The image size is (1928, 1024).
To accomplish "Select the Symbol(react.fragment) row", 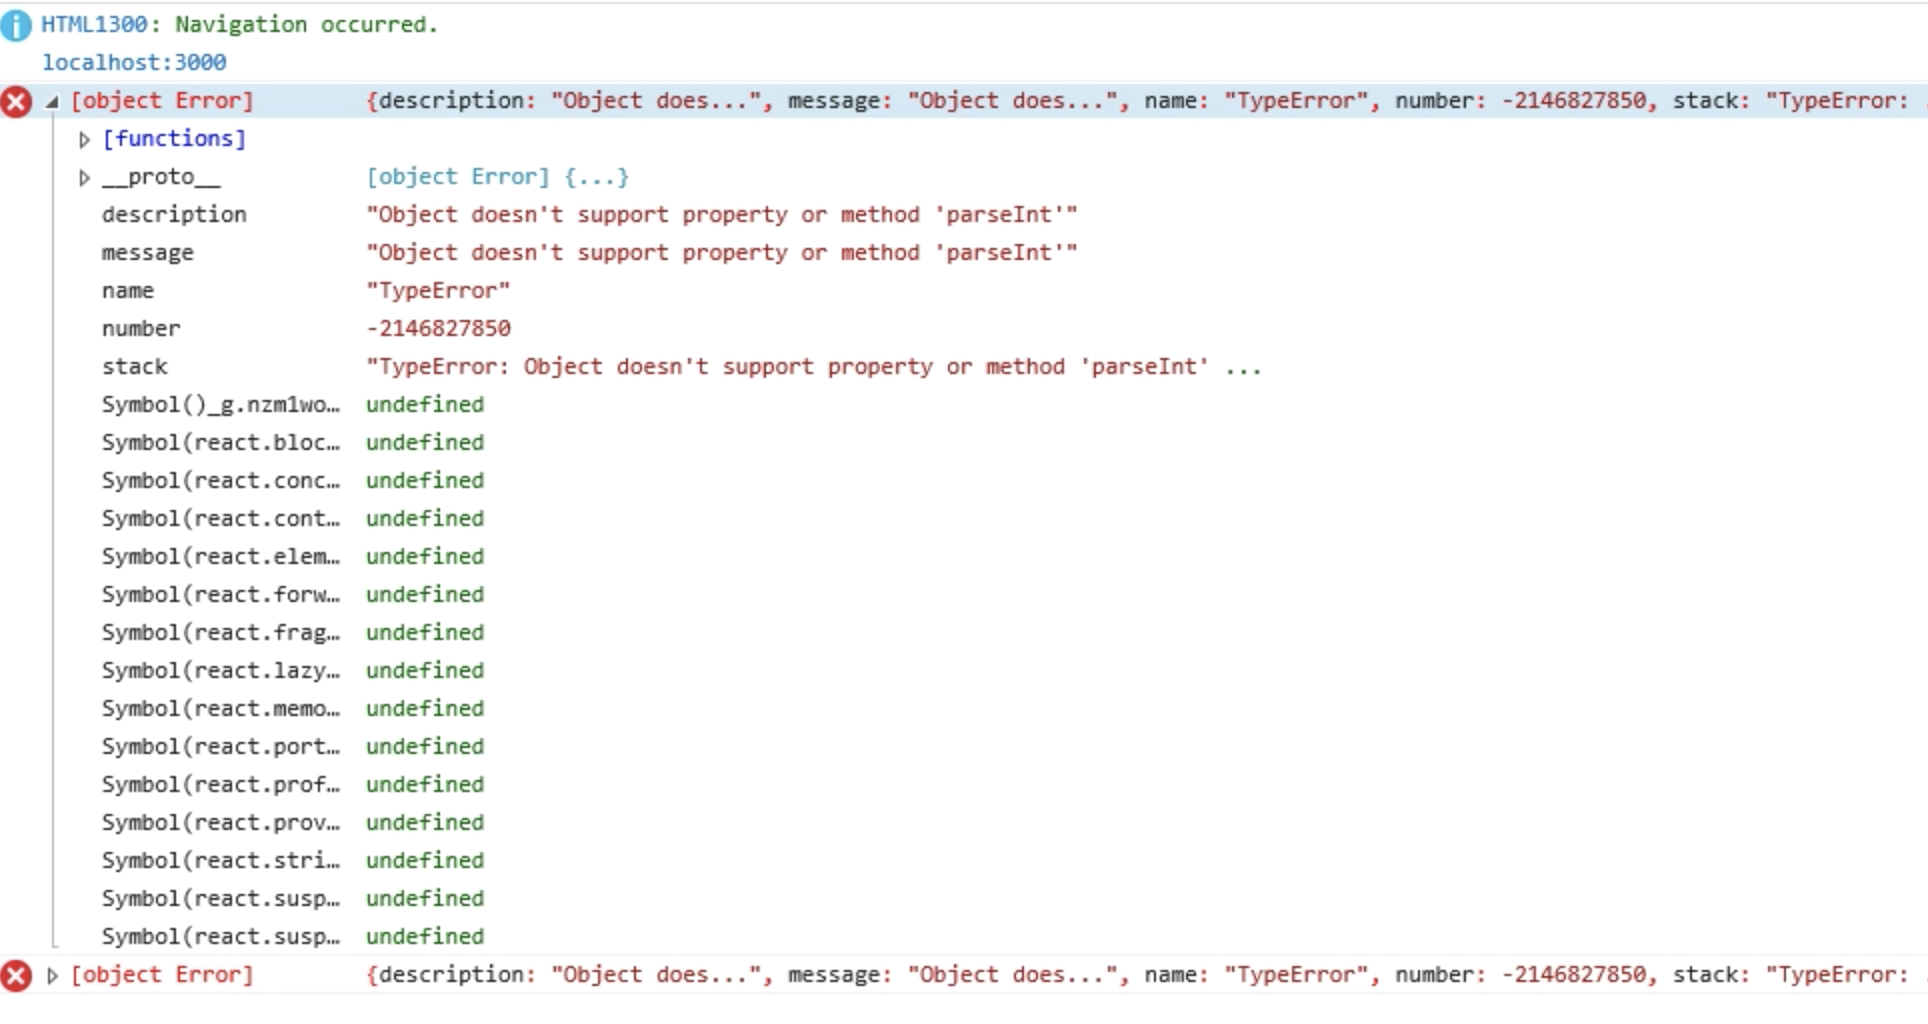I will tap(220, 632).
